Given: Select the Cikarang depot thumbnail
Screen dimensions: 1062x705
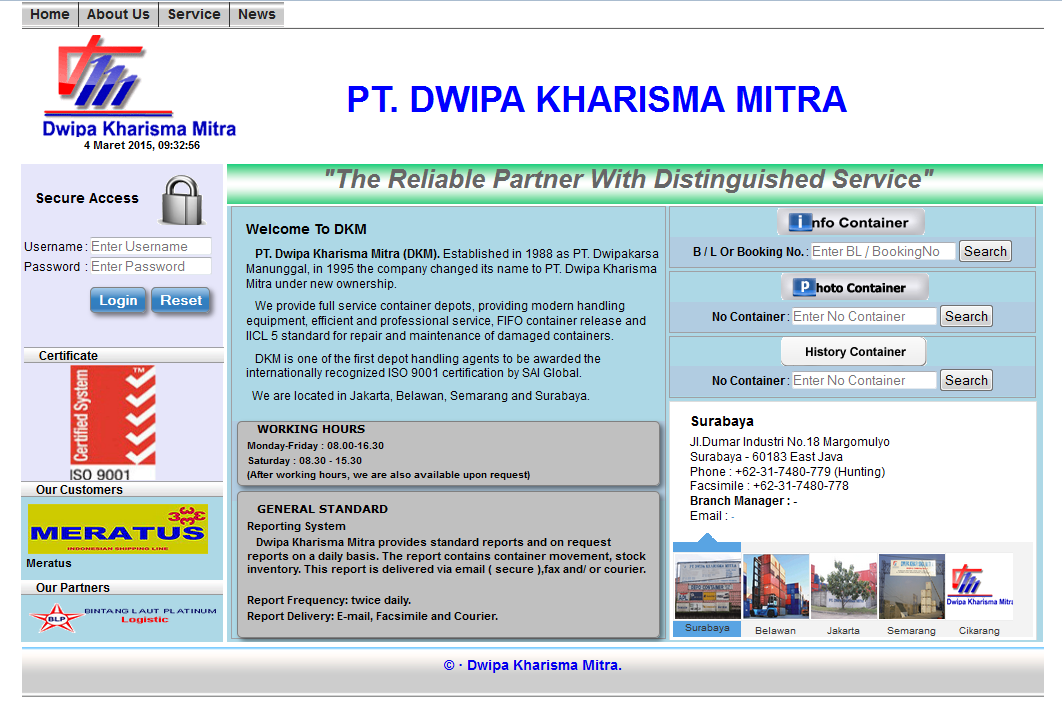Looking at the screenshot, I should point(979,586).
